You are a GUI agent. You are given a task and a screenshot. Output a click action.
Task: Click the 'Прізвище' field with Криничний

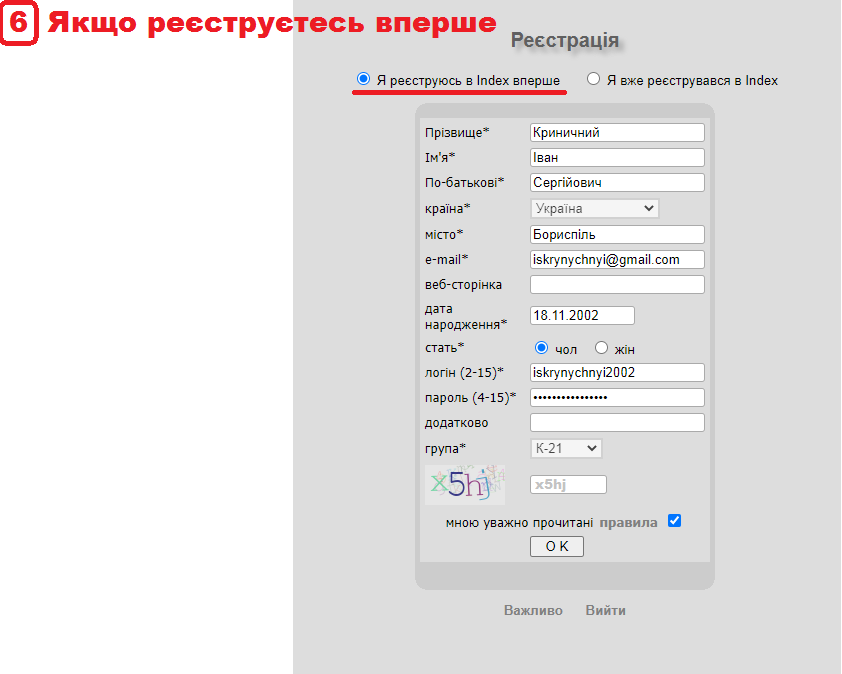617,132
